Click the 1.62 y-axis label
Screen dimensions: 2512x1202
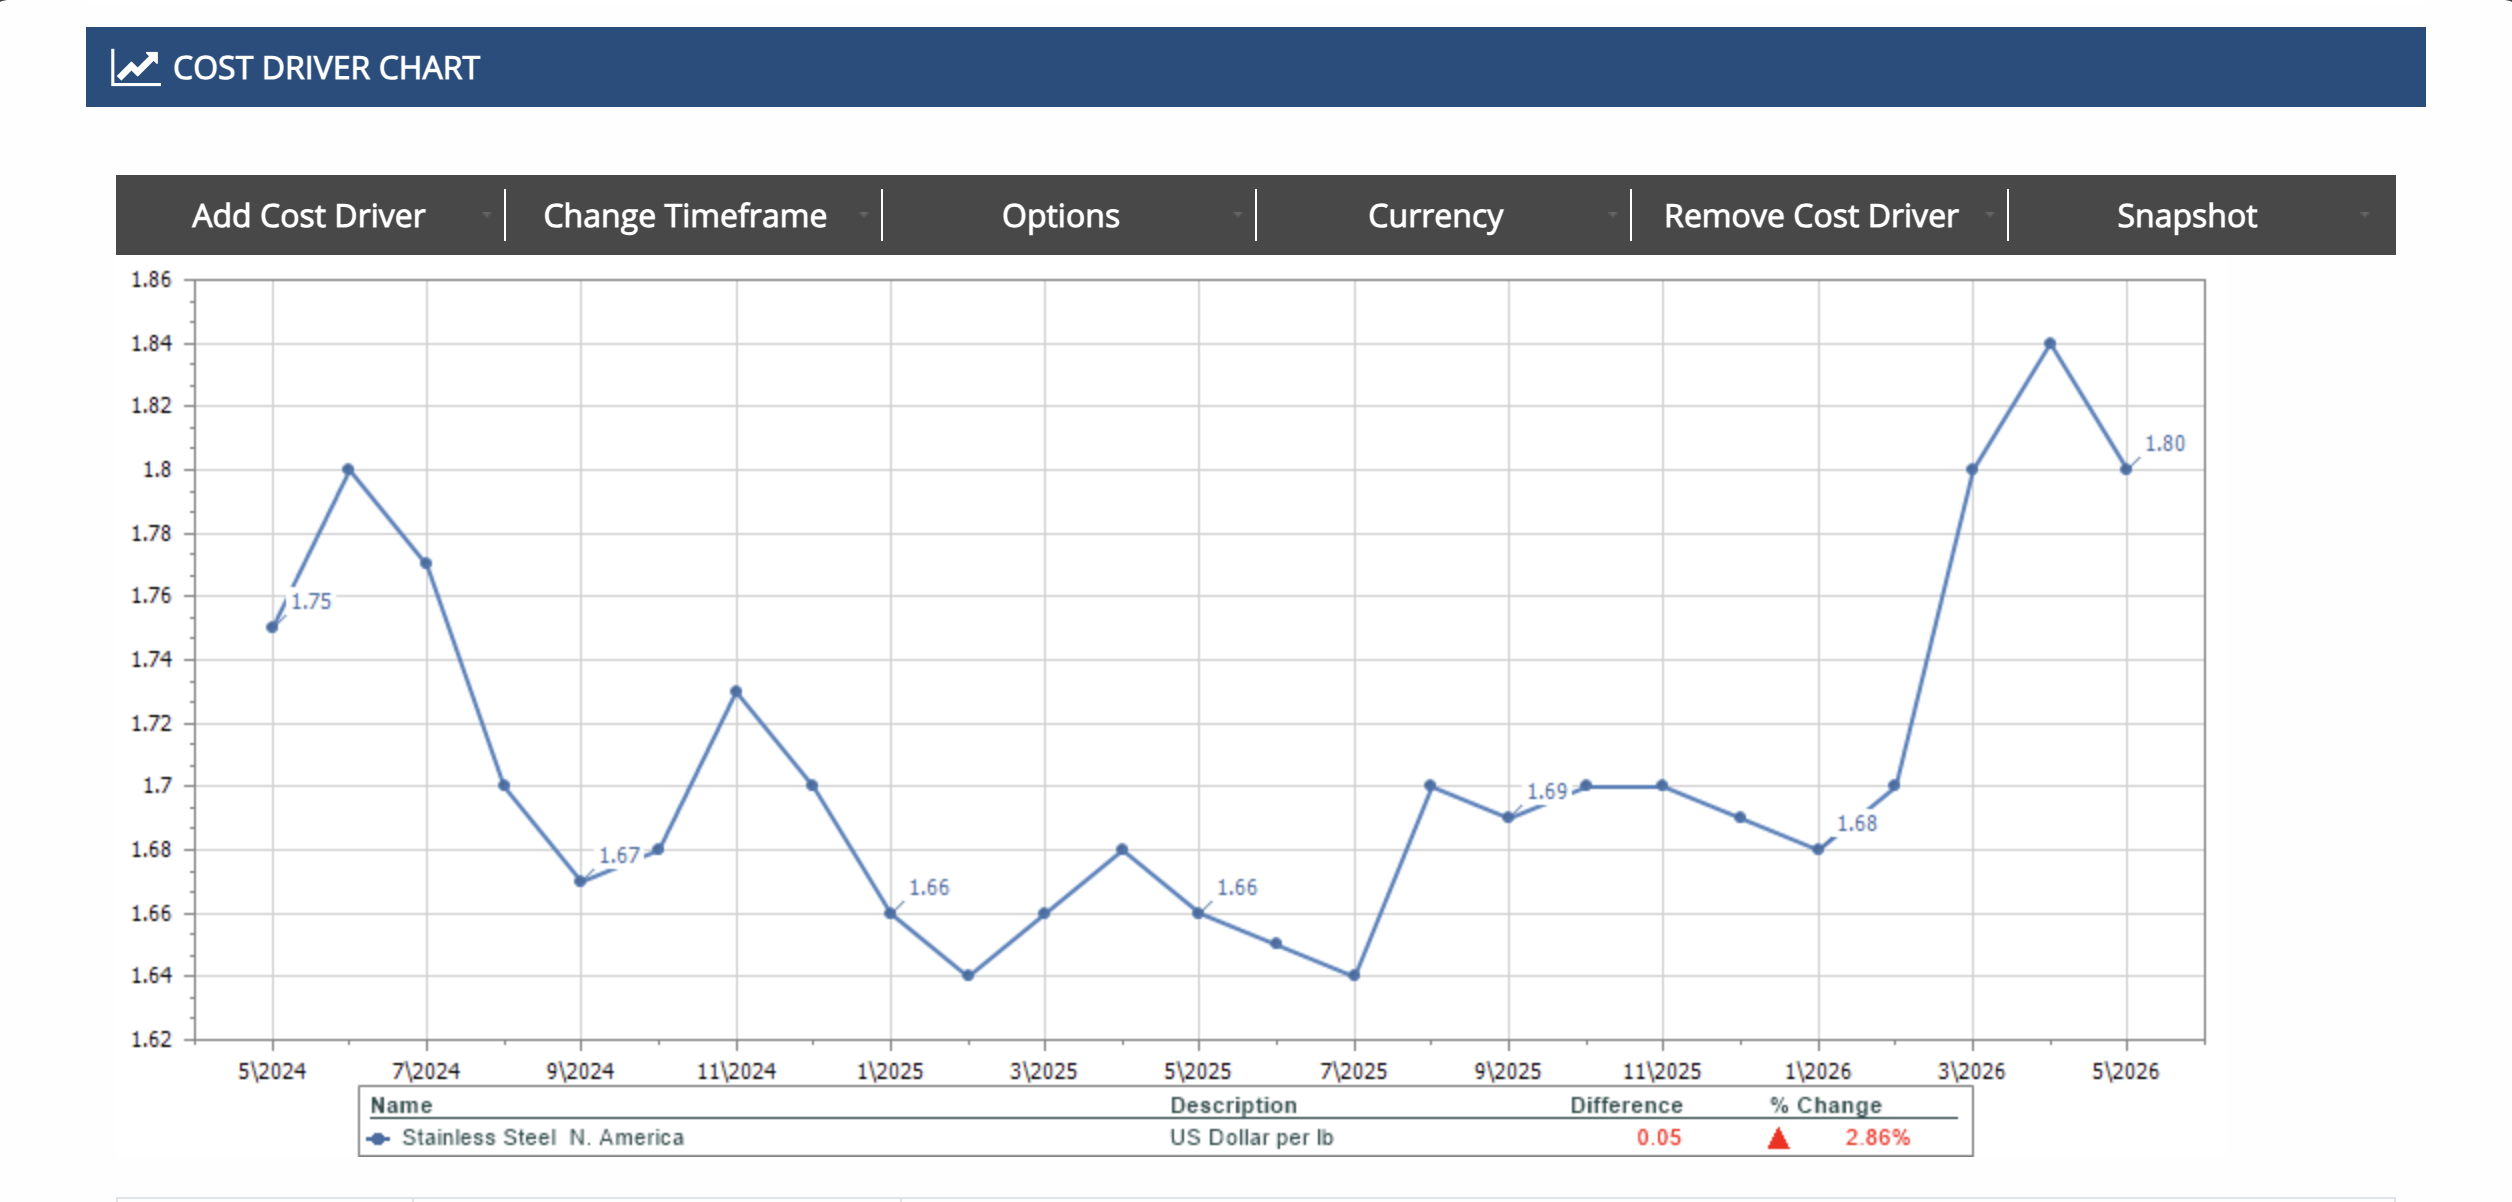click(x=151, y=1040)
